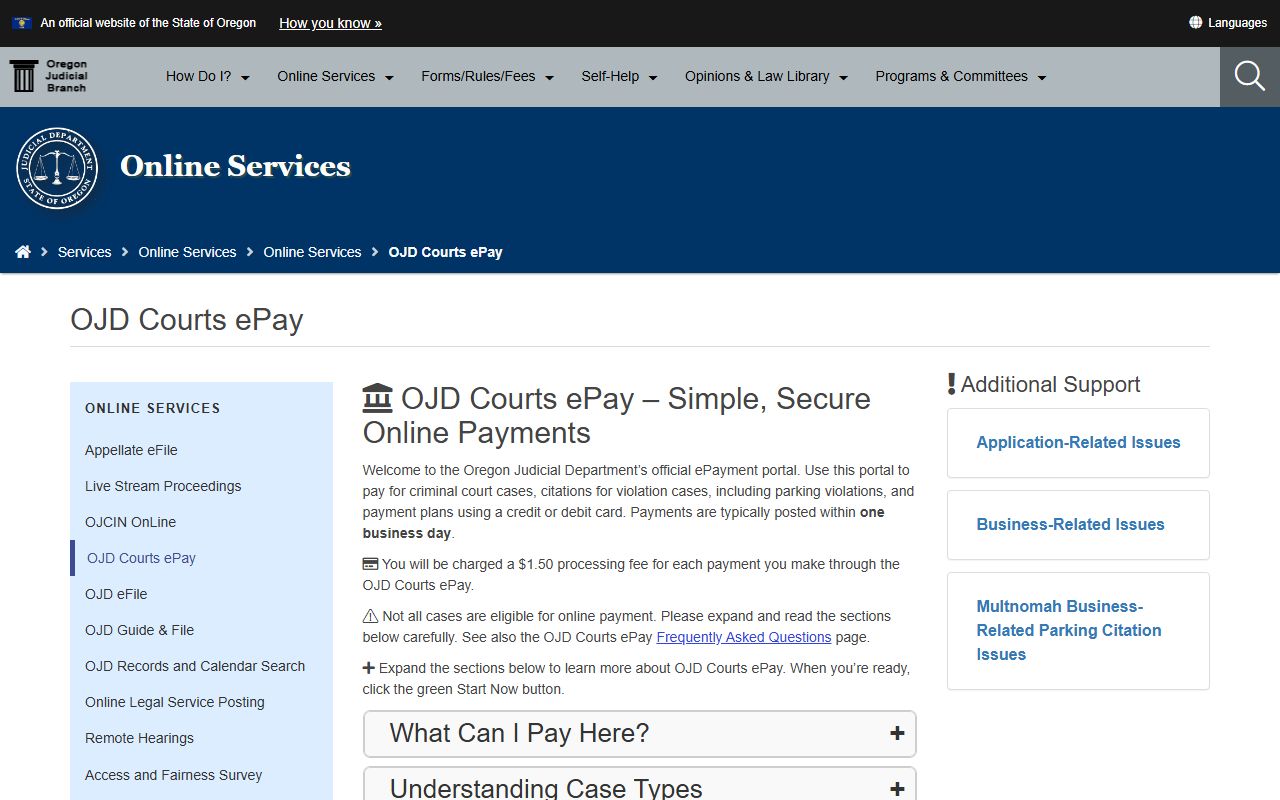Screen dimensions: 1280x800
Task: Click the Oregon state flag icon
Action: pyautogui.click(x=21, y=22)
